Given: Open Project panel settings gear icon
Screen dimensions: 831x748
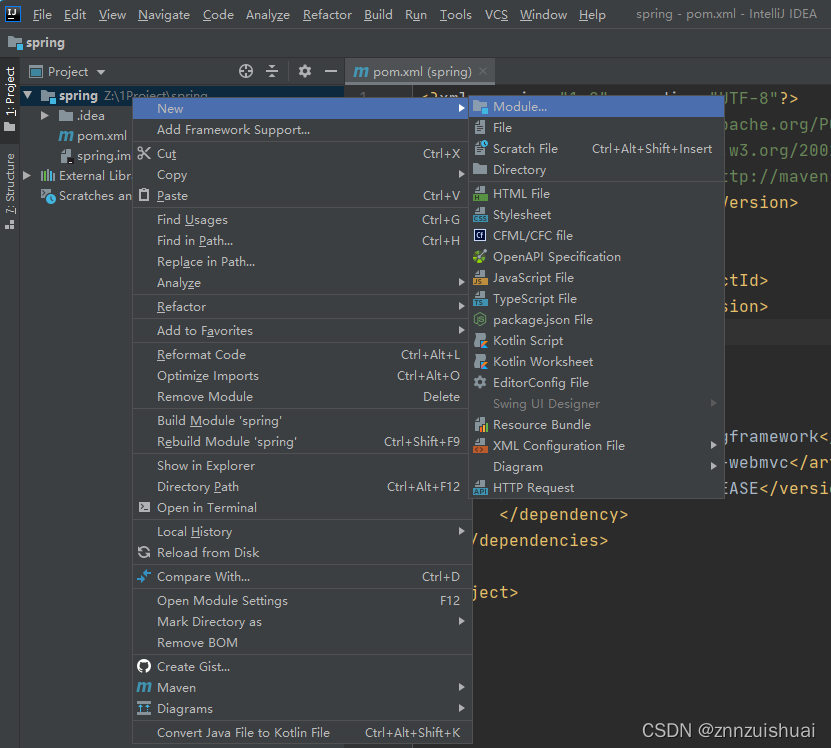Looking at the screenshot, I should (305, 71).
